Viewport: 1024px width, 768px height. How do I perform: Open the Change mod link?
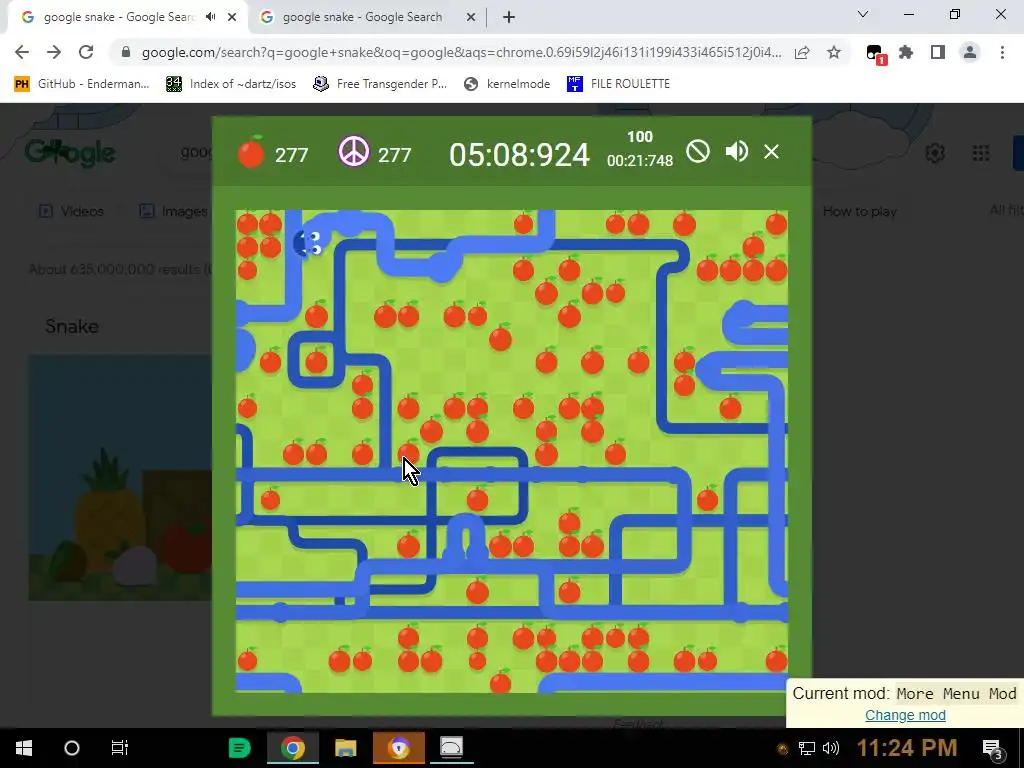tap(905, 715)
